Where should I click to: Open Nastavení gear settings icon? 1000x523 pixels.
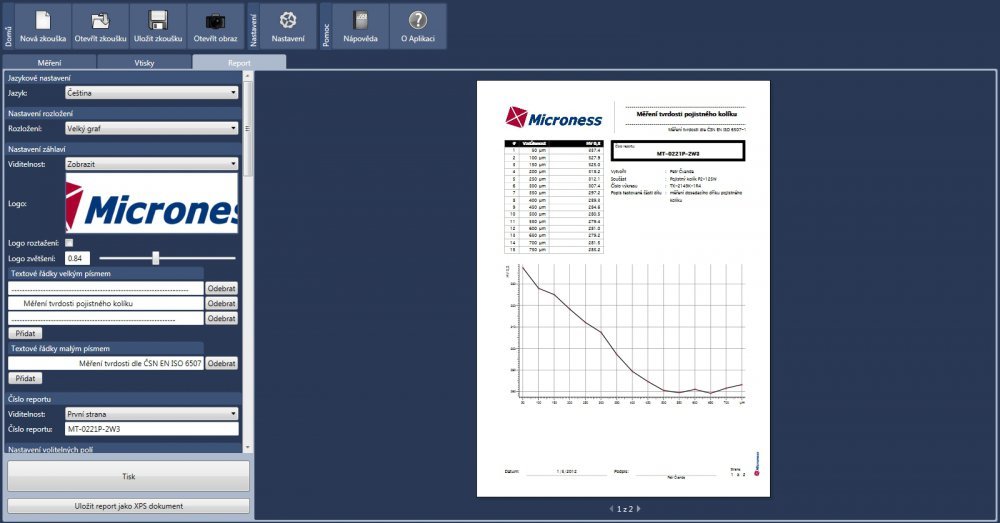288,20
